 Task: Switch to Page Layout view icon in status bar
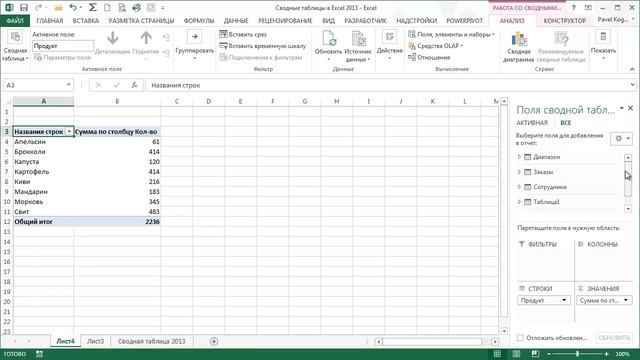click(516, 354)
